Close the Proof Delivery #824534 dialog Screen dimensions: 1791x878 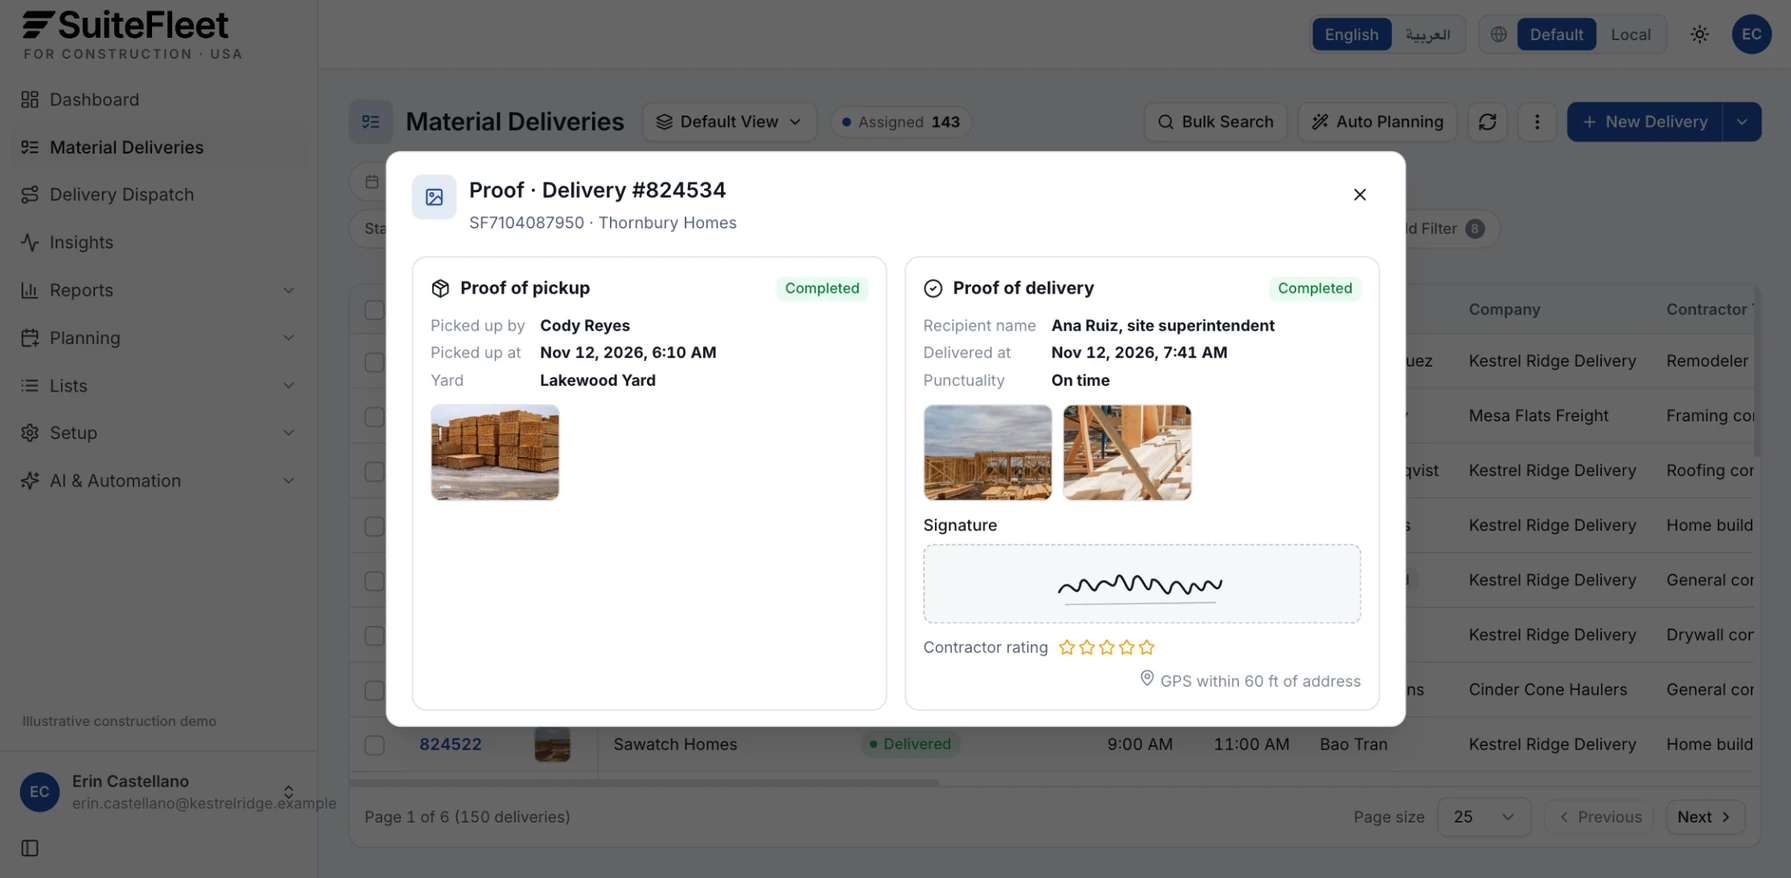1359,195
